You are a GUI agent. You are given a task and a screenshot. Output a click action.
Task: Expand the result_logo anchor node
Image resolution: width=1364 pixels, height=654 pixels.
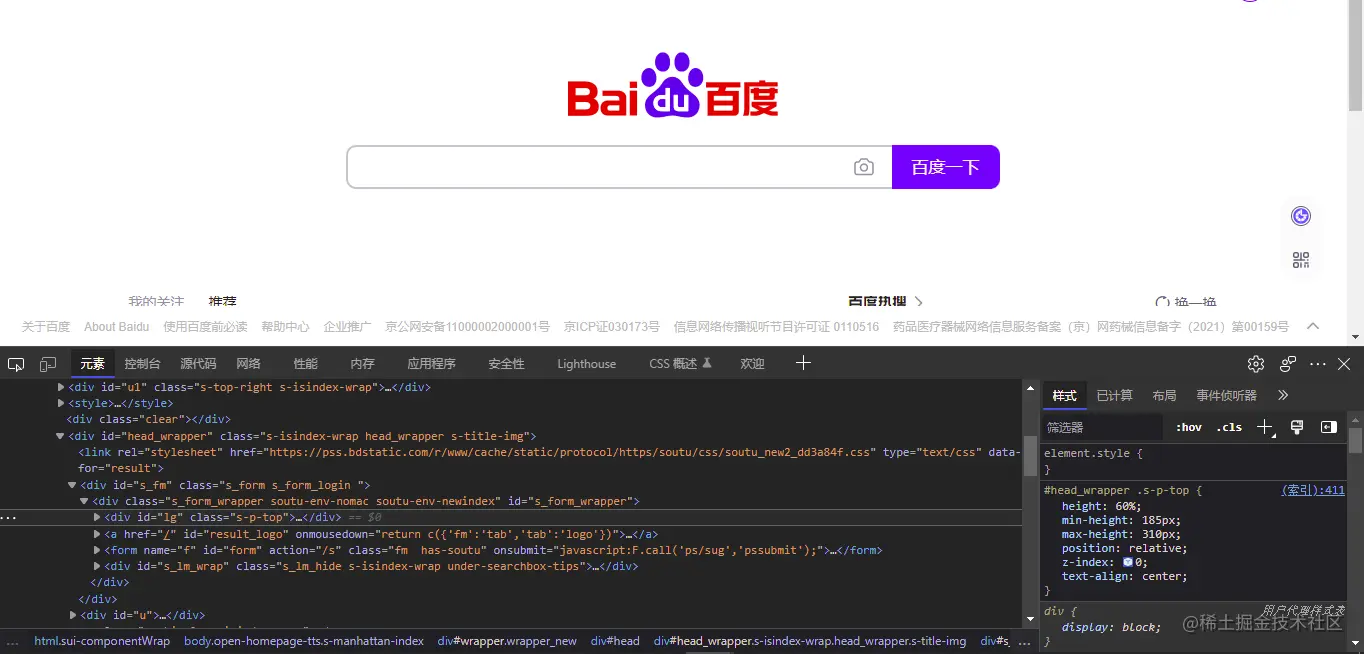[x=97, y=534]
